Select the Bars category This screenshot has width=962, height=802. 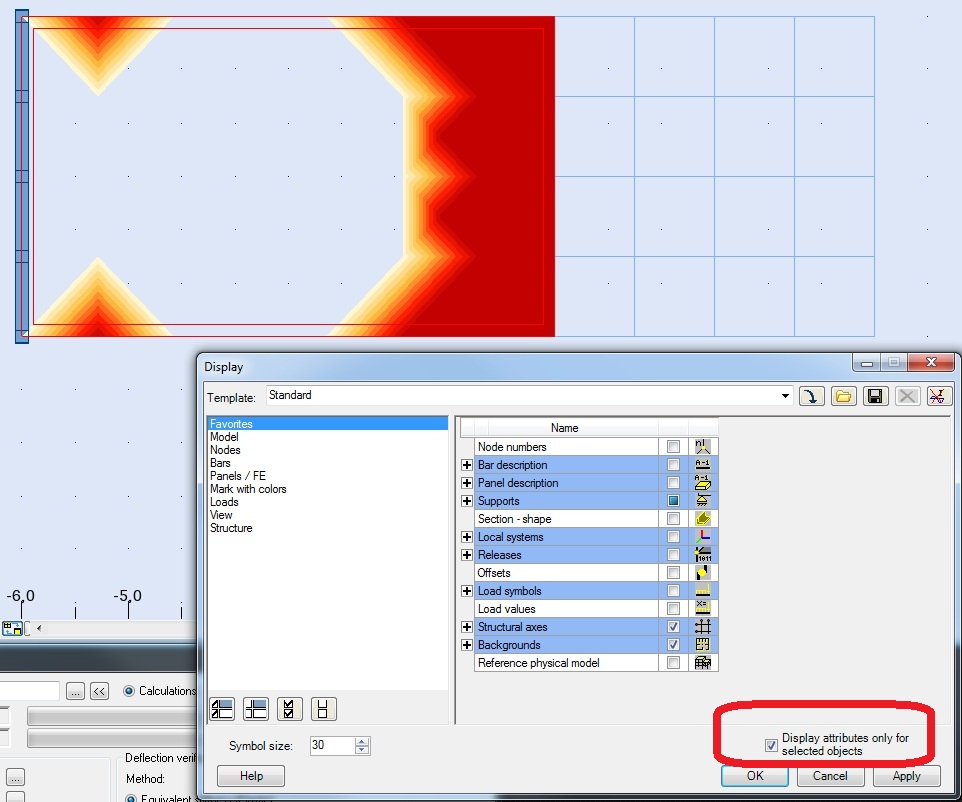point(220,463)
